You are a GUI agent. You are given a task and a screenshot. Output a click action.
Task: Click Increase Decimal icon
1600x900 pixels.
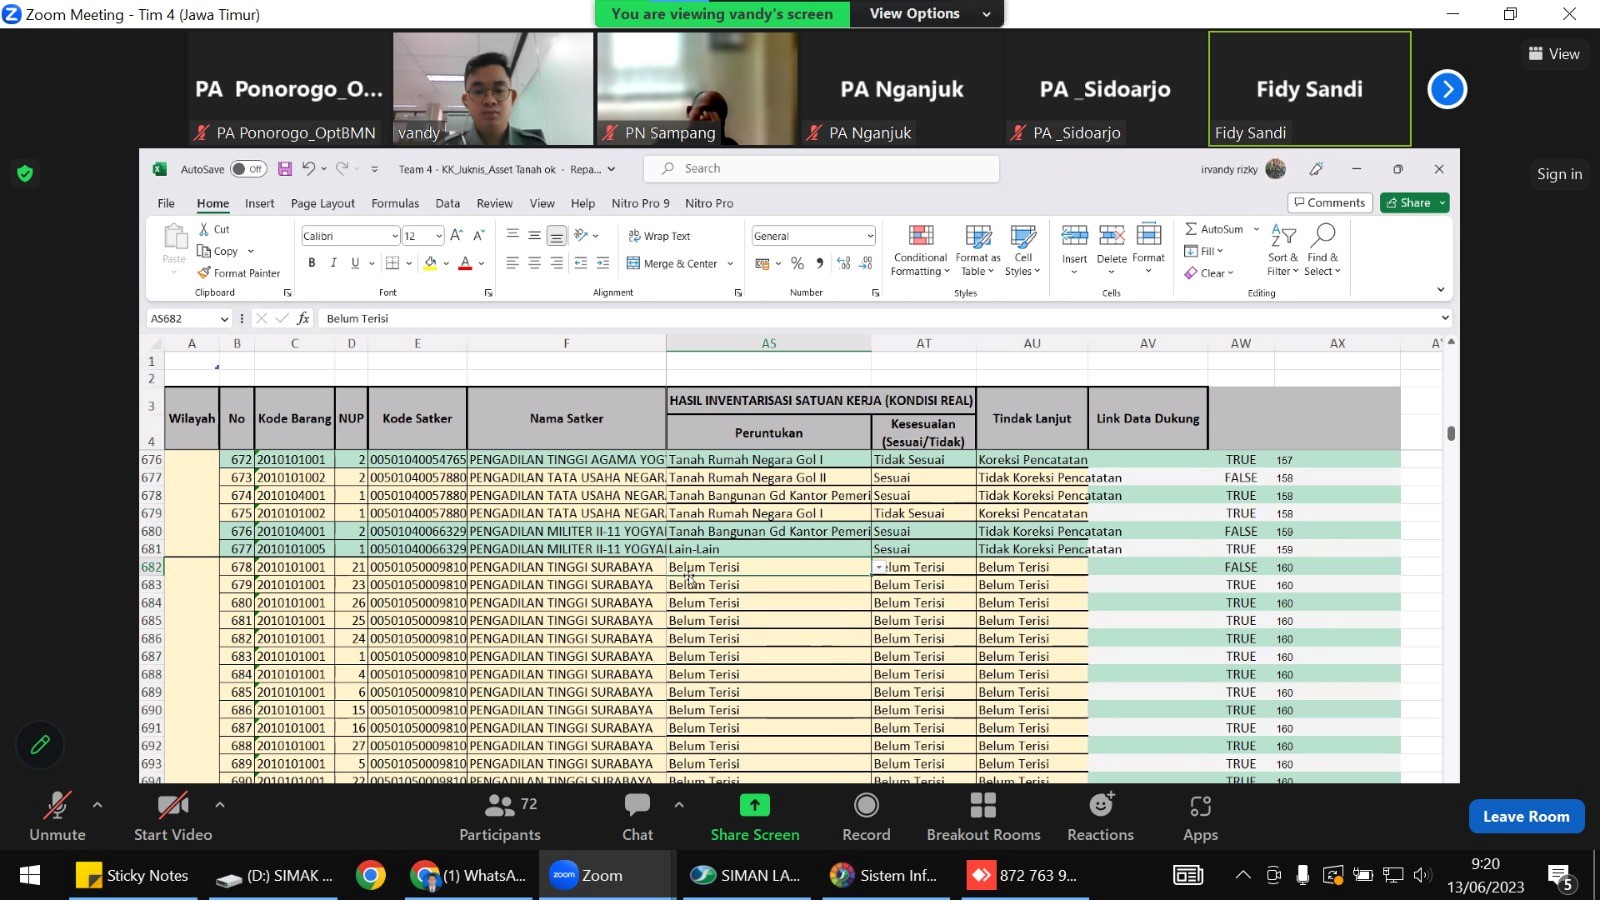pos(843,263)
